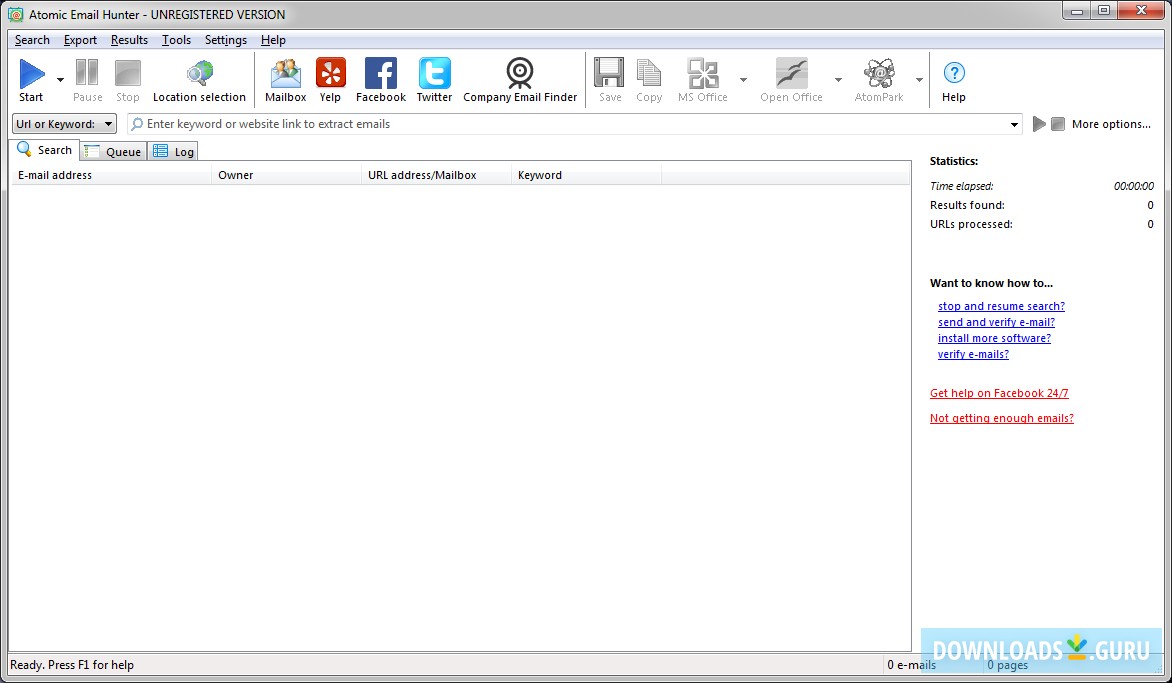The height and width of the screenshot is (683, 1172).
Task: Click the stop and resume search link
Action: pos(1001,306)
